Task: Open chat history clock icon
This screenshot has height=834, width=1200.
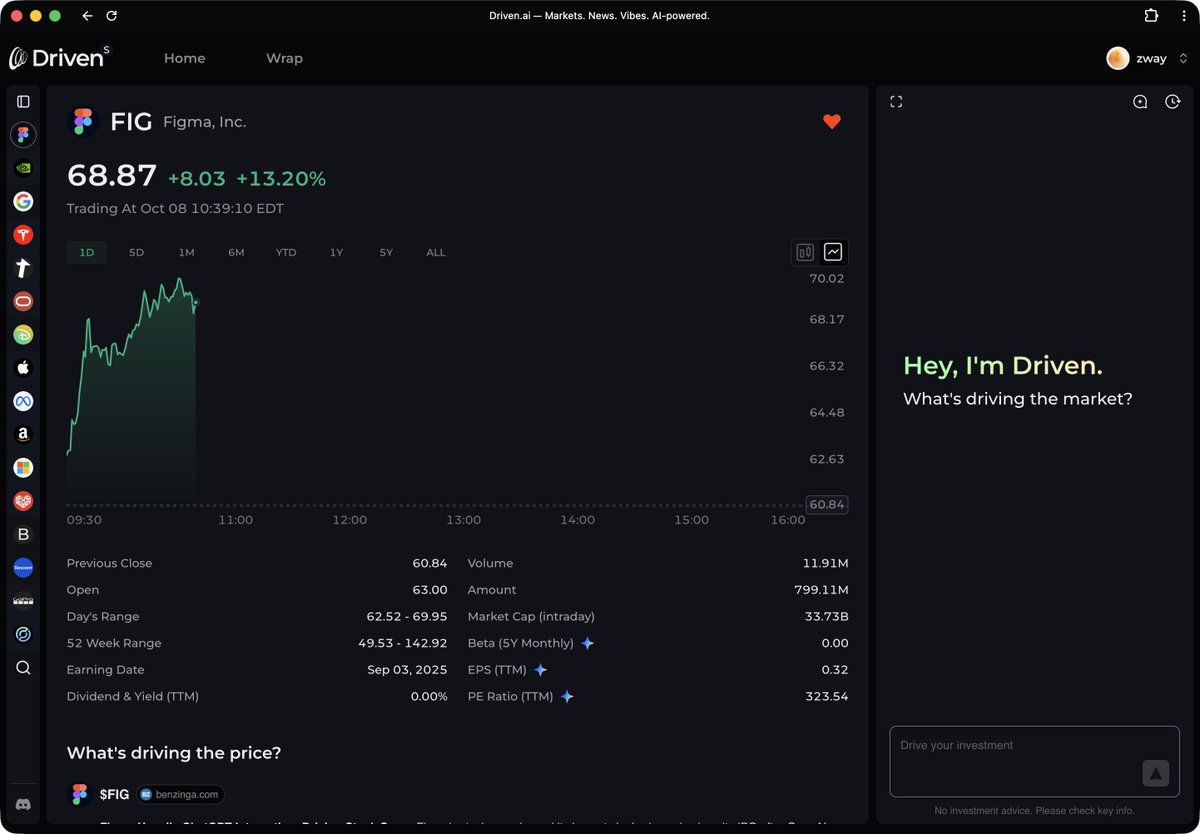Action: click(x=1173, y=102)
